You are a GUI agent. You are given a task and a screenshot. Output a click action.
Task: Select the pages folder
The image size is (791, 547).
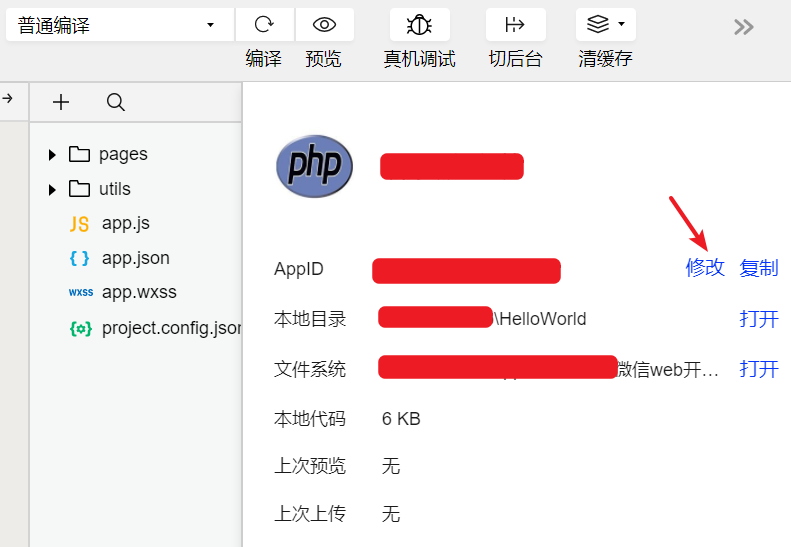pos(123,154)
